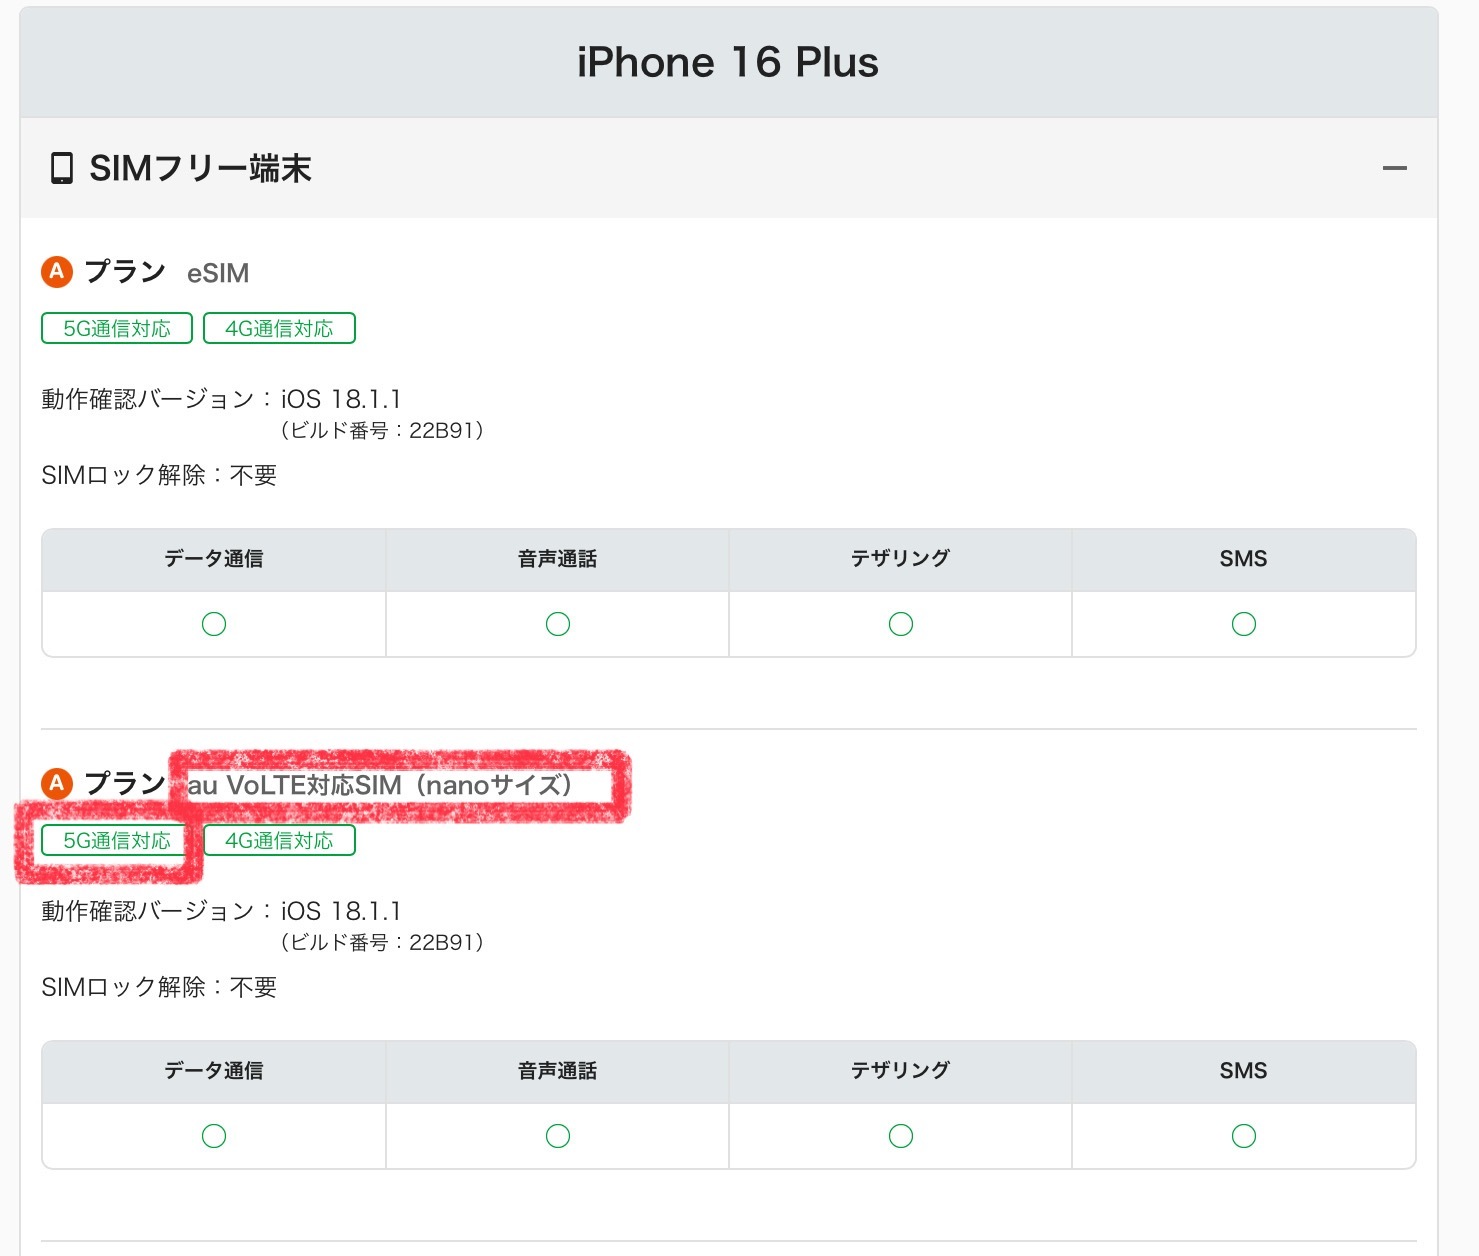Click the phone icon beside SIMフリー端末
The height and width of the screenshot is (1256, 1479).
tap(62, 168)
